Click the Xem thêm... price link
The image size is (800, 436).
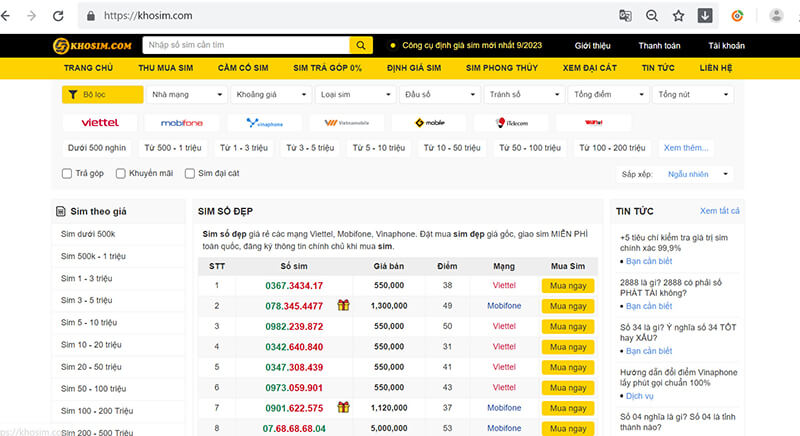[686, 147]
